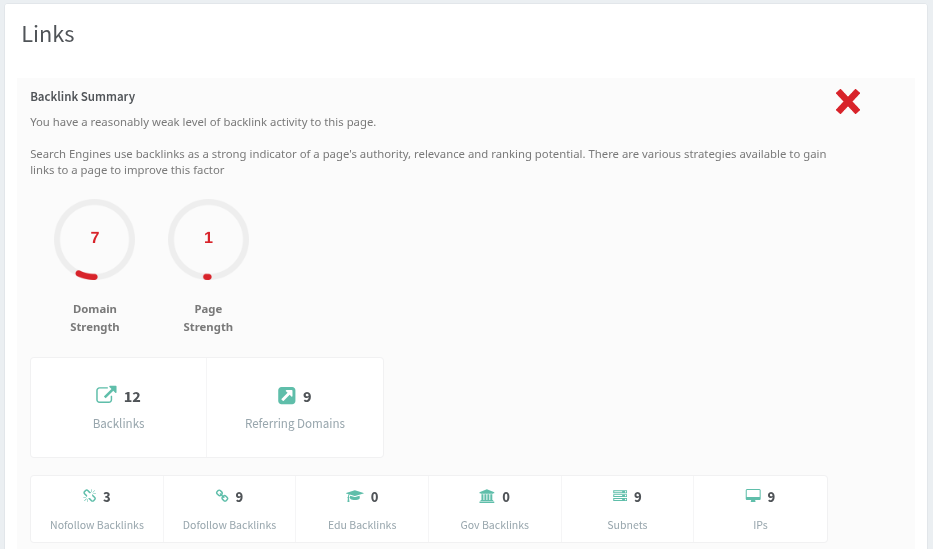Click the Domain Strength gauge showing 7
Viewport: 933px width, 549px height.
pyautogui.click(x=95, y=240)
